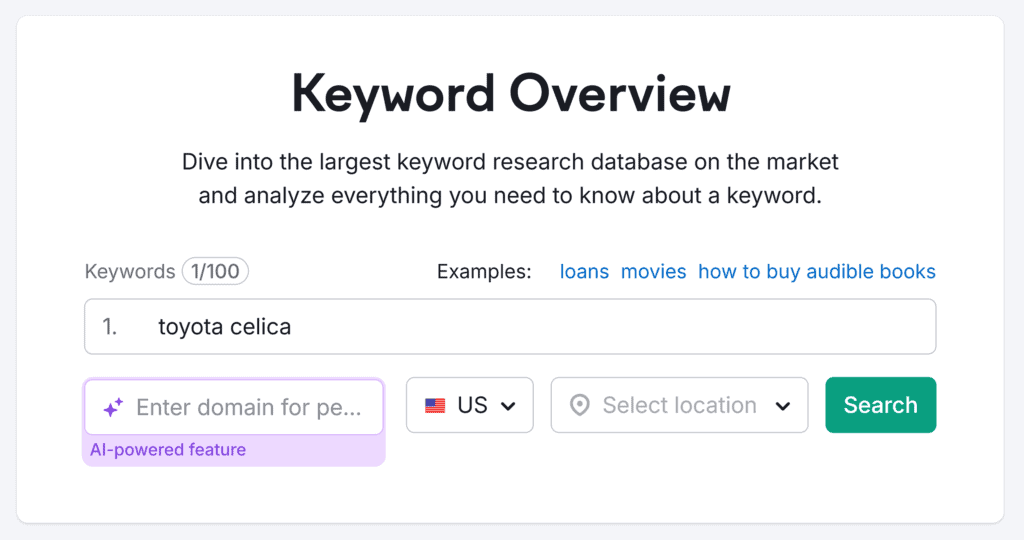Screen dimensions: 1024x540
Task: Click the "1." keyword row number
Action: click(110, 327)
